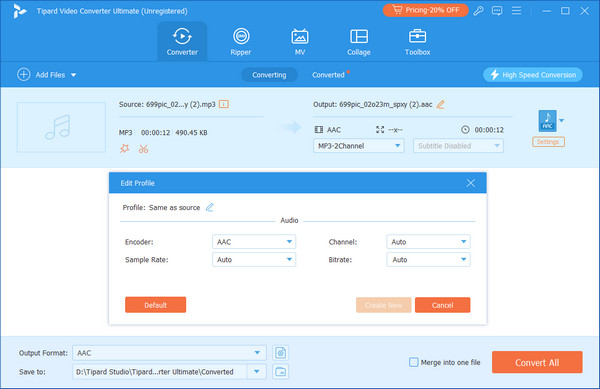Open the Ripper module
This screenshot has height=389, width=600.
tap(241, 42)
